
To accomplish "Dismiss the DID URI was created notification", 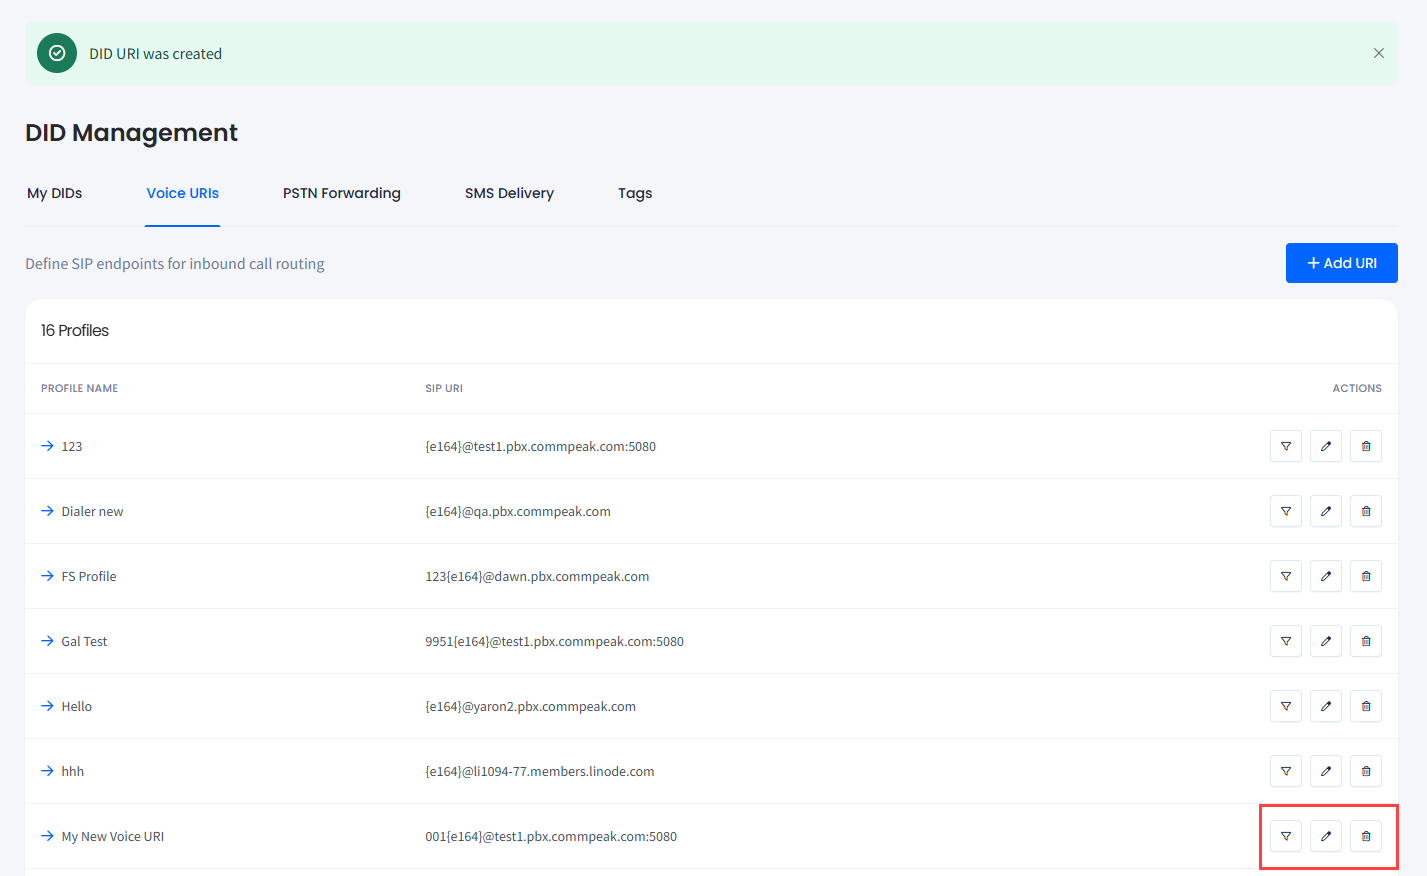I will click(x=1379, y=53).
